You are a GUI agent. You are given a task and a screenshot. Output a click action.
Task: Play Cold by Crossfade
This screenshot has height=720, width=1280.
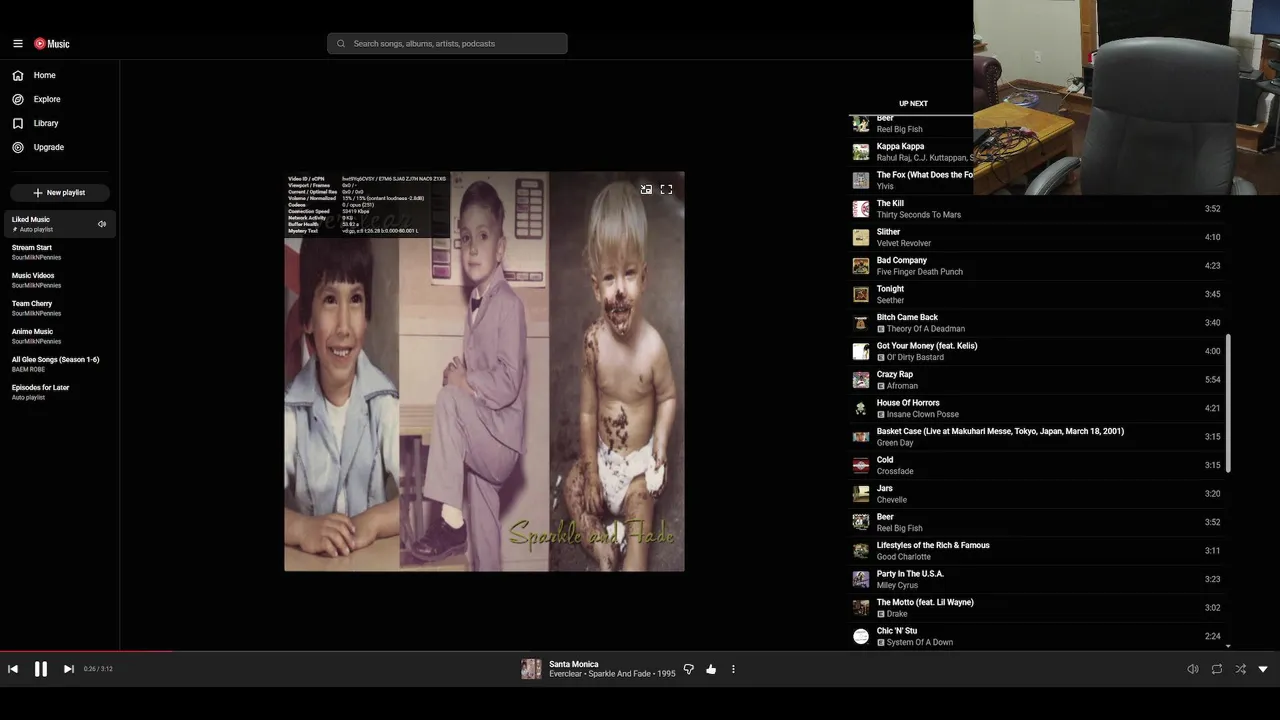(x=1036, y=465)
